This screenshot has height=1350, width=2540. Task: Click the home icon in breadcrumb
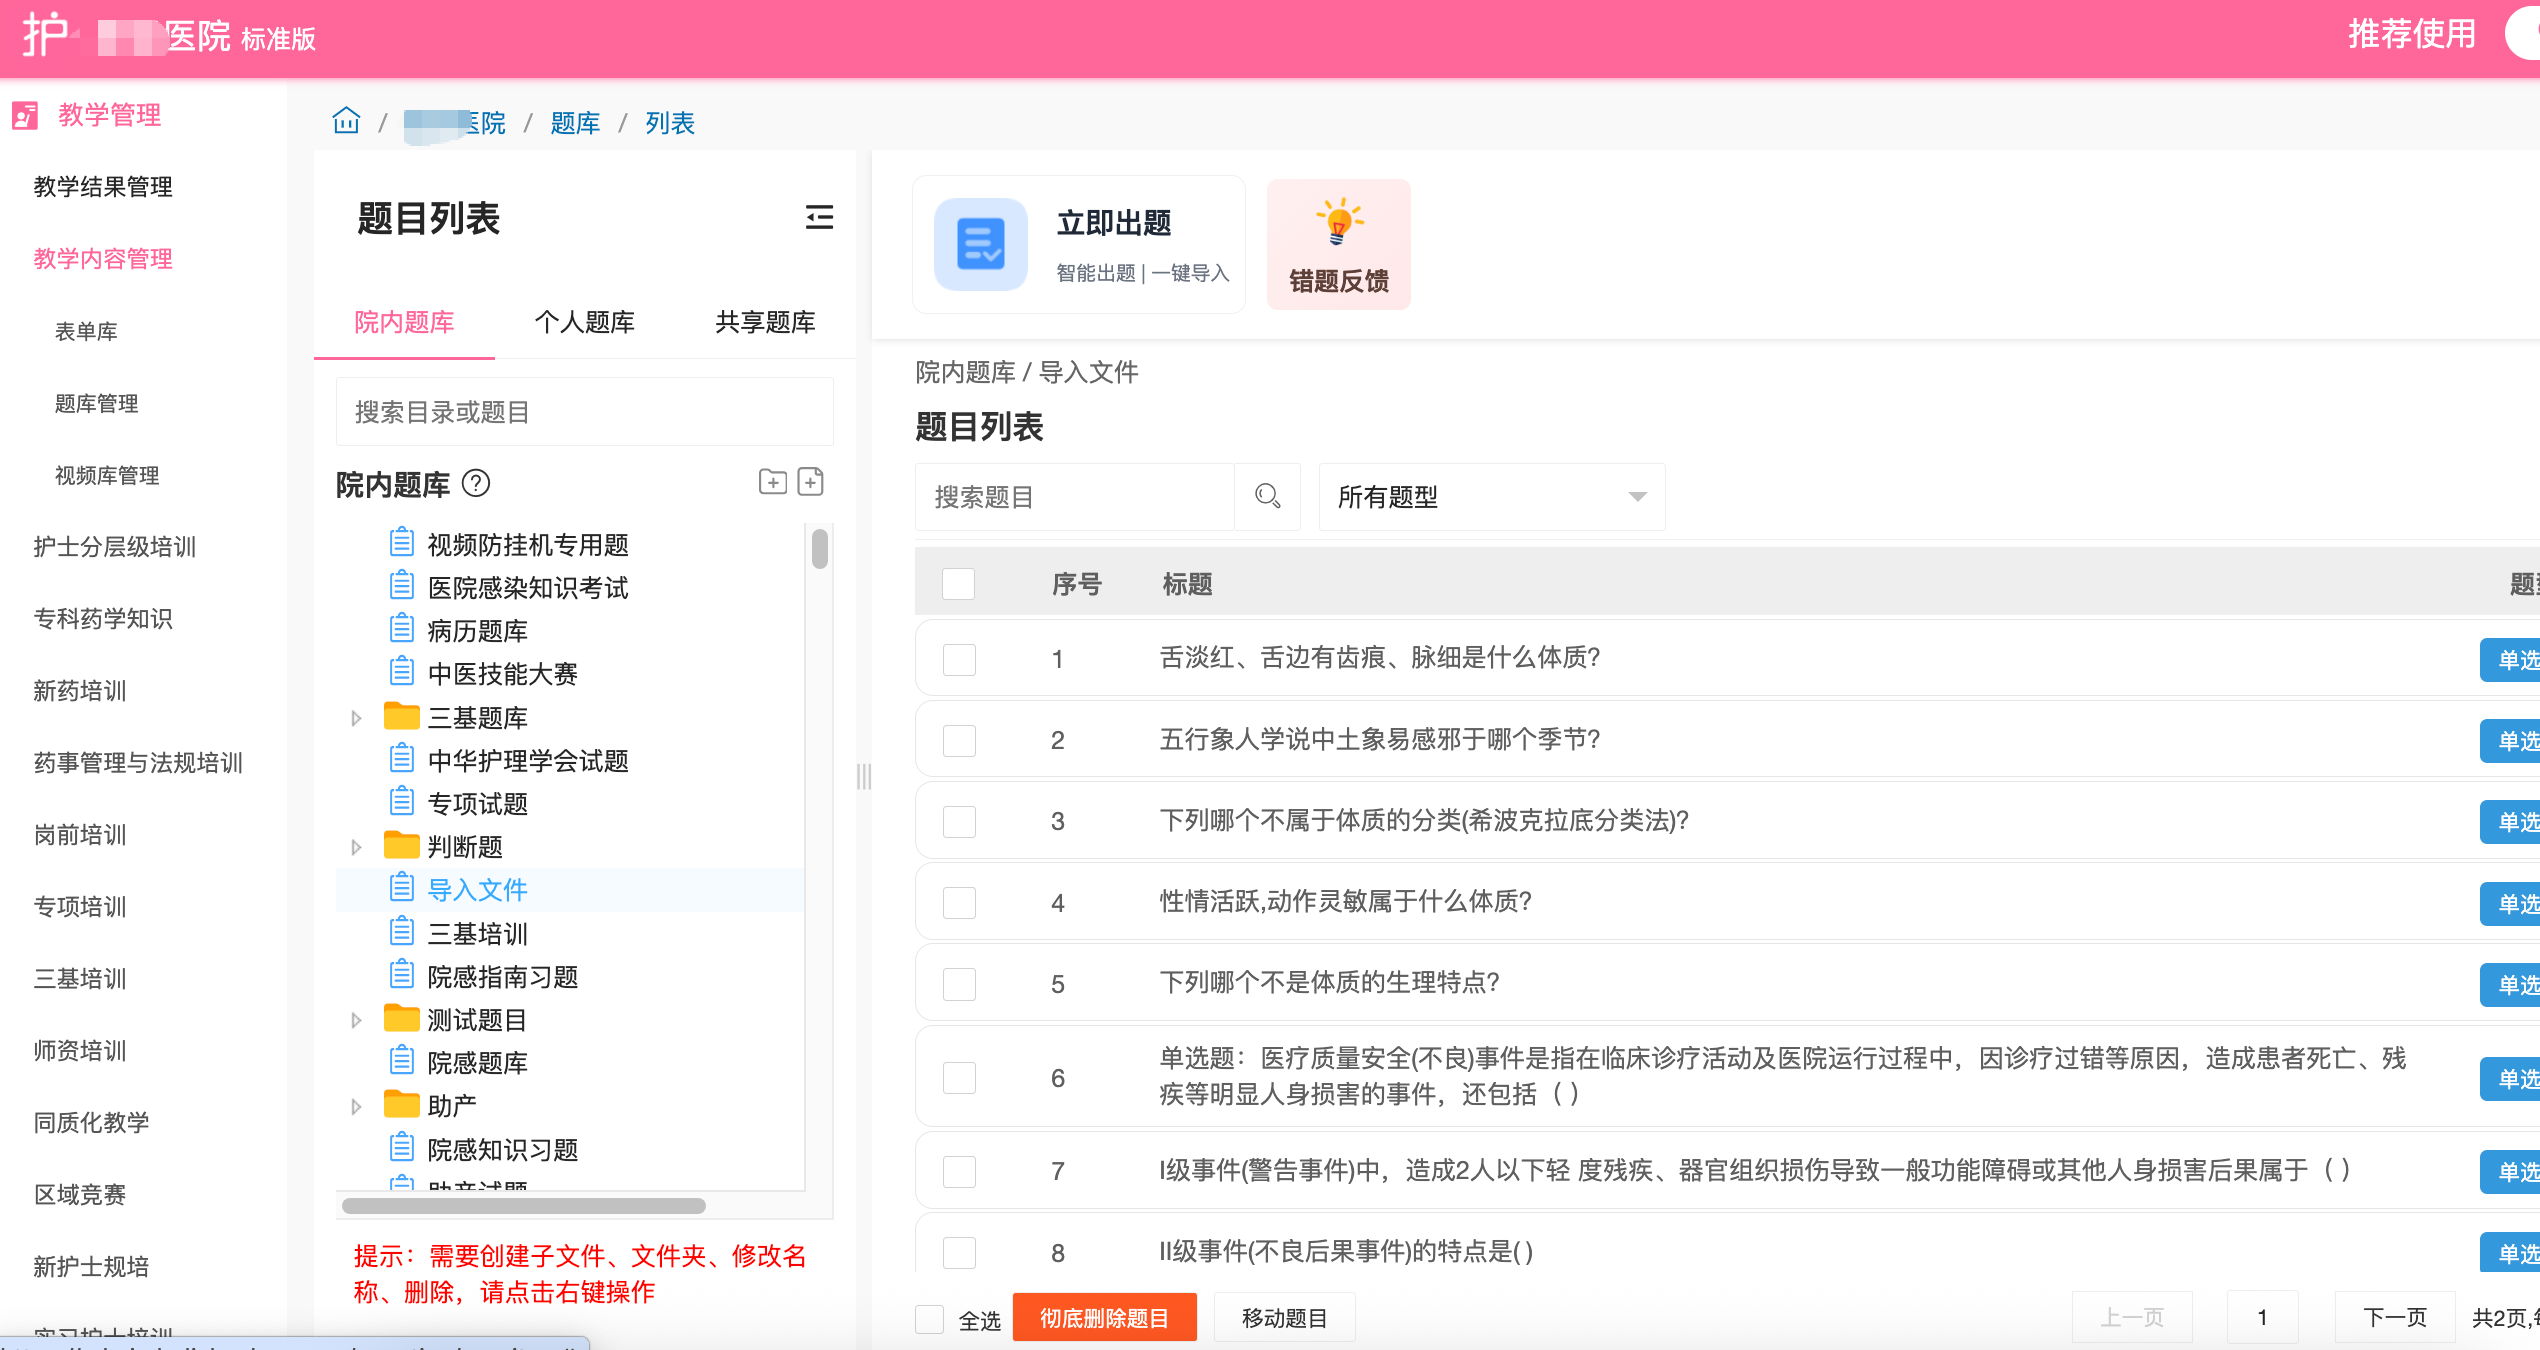[x=346, y=122]
